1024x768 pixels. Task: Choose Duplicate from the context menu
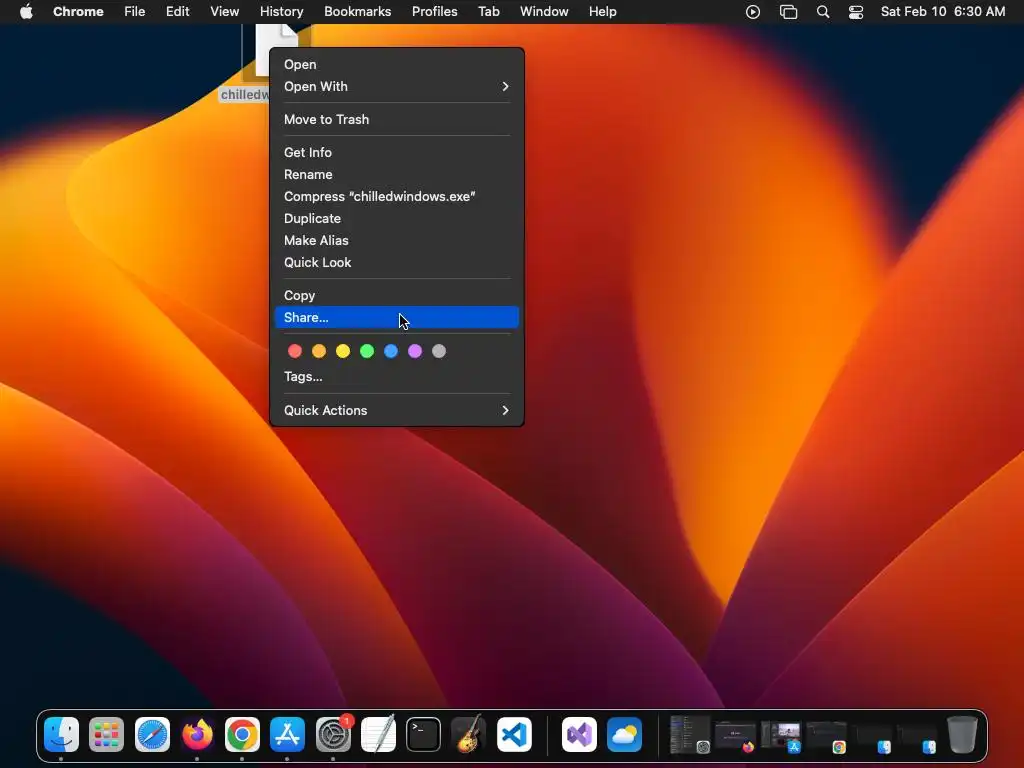(x=397, y=218)
